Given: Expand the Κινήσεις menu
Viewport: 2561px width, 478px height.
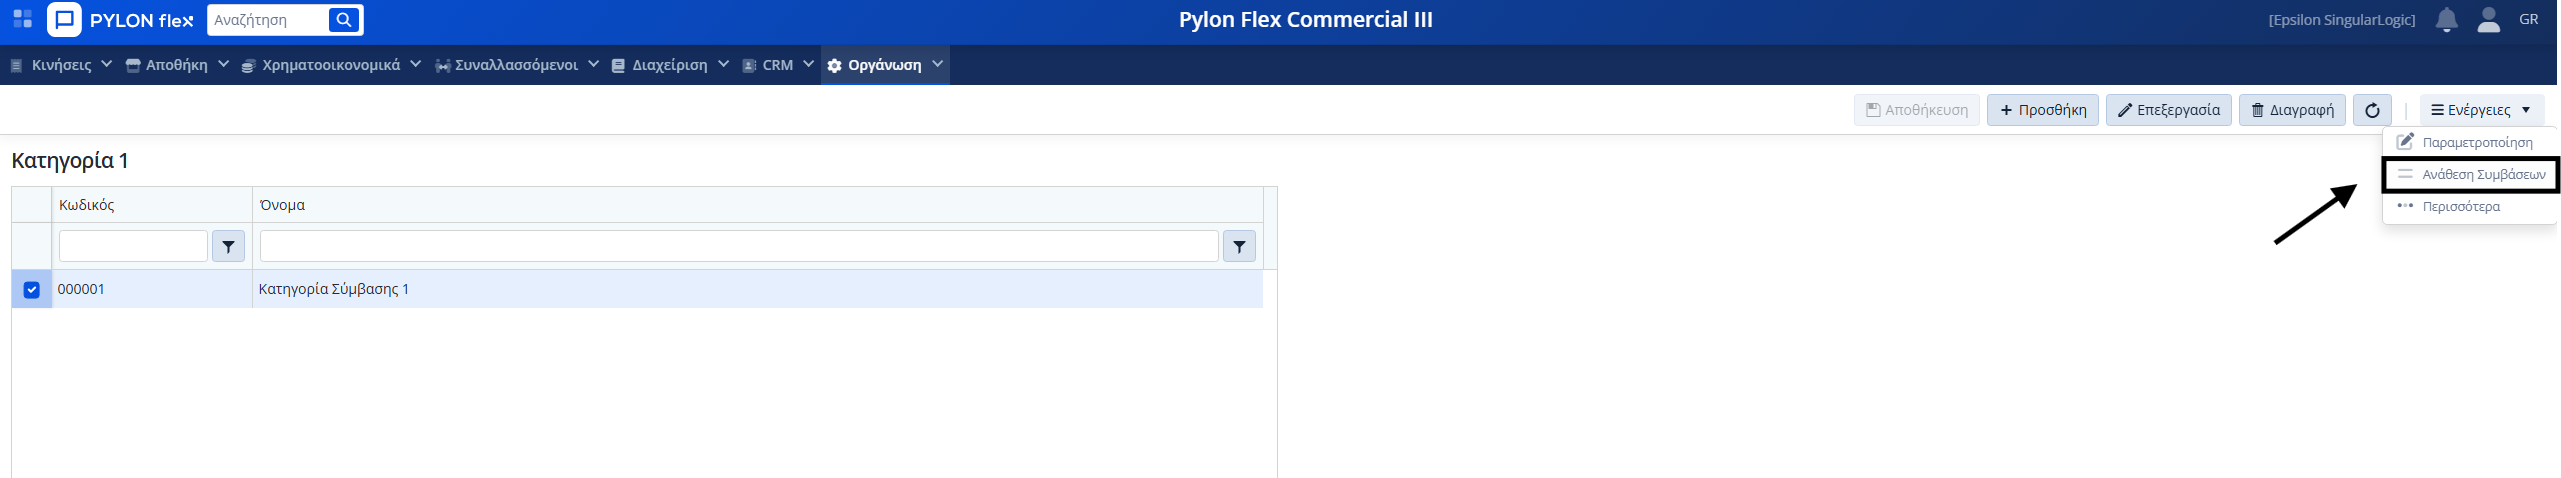Looking at the screenshot, I should 61,65.
